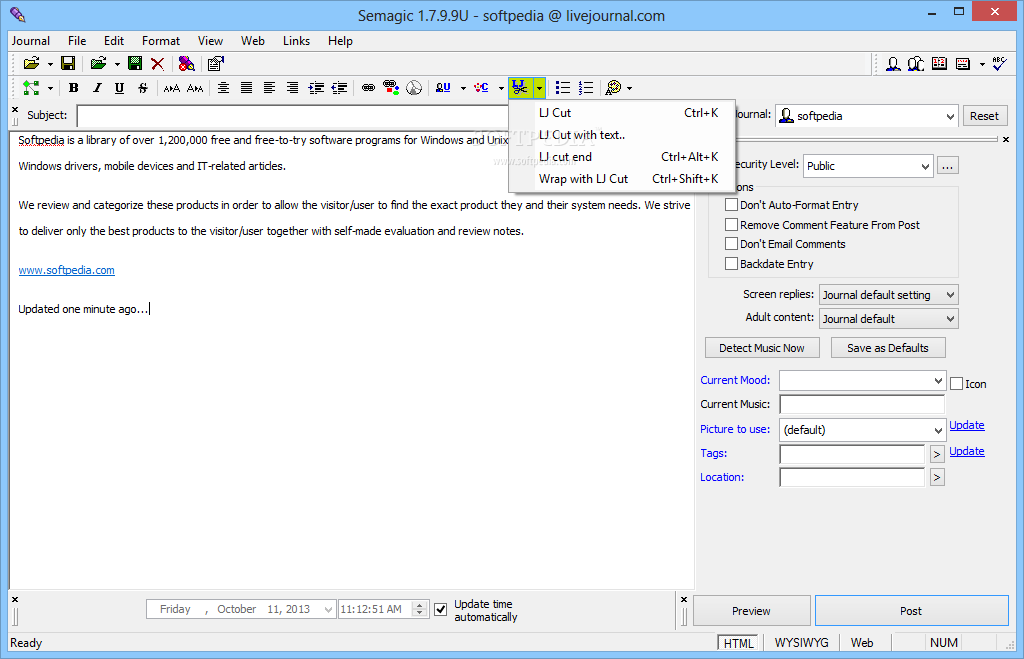Image resolution: width=1024 pixels, height=659 pixels.
Task: Open the calendar icon in top-right toolbar
Action: 939,63
